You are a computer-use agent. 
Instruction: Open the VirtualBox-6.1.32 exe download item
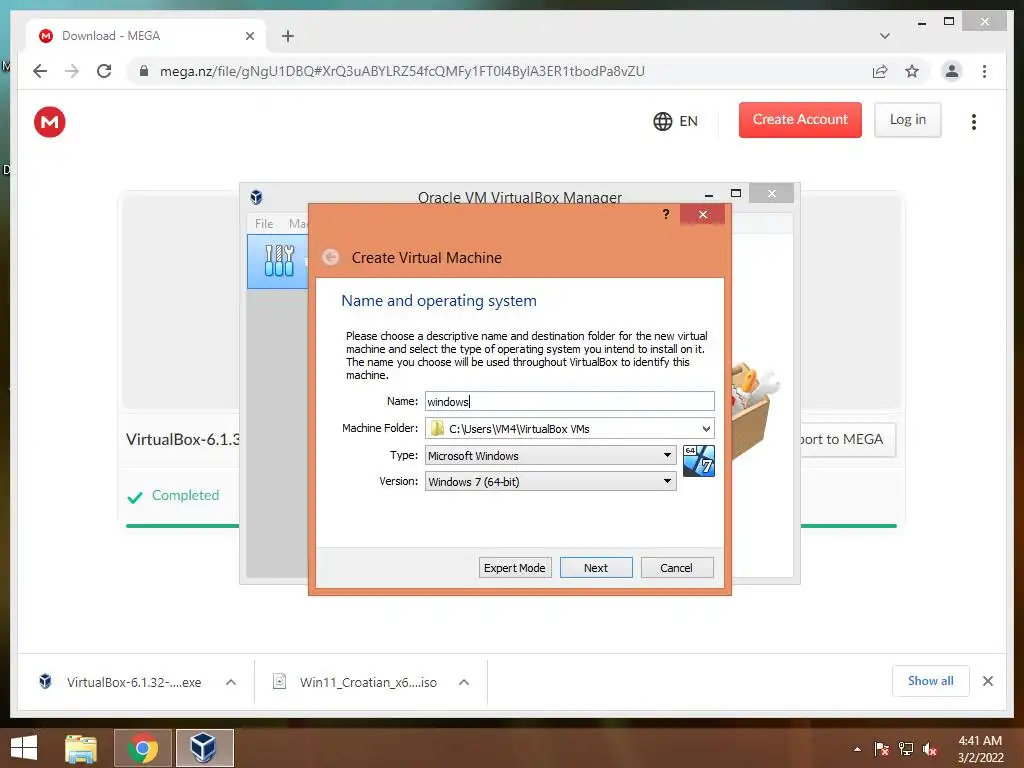coord(121,682)
